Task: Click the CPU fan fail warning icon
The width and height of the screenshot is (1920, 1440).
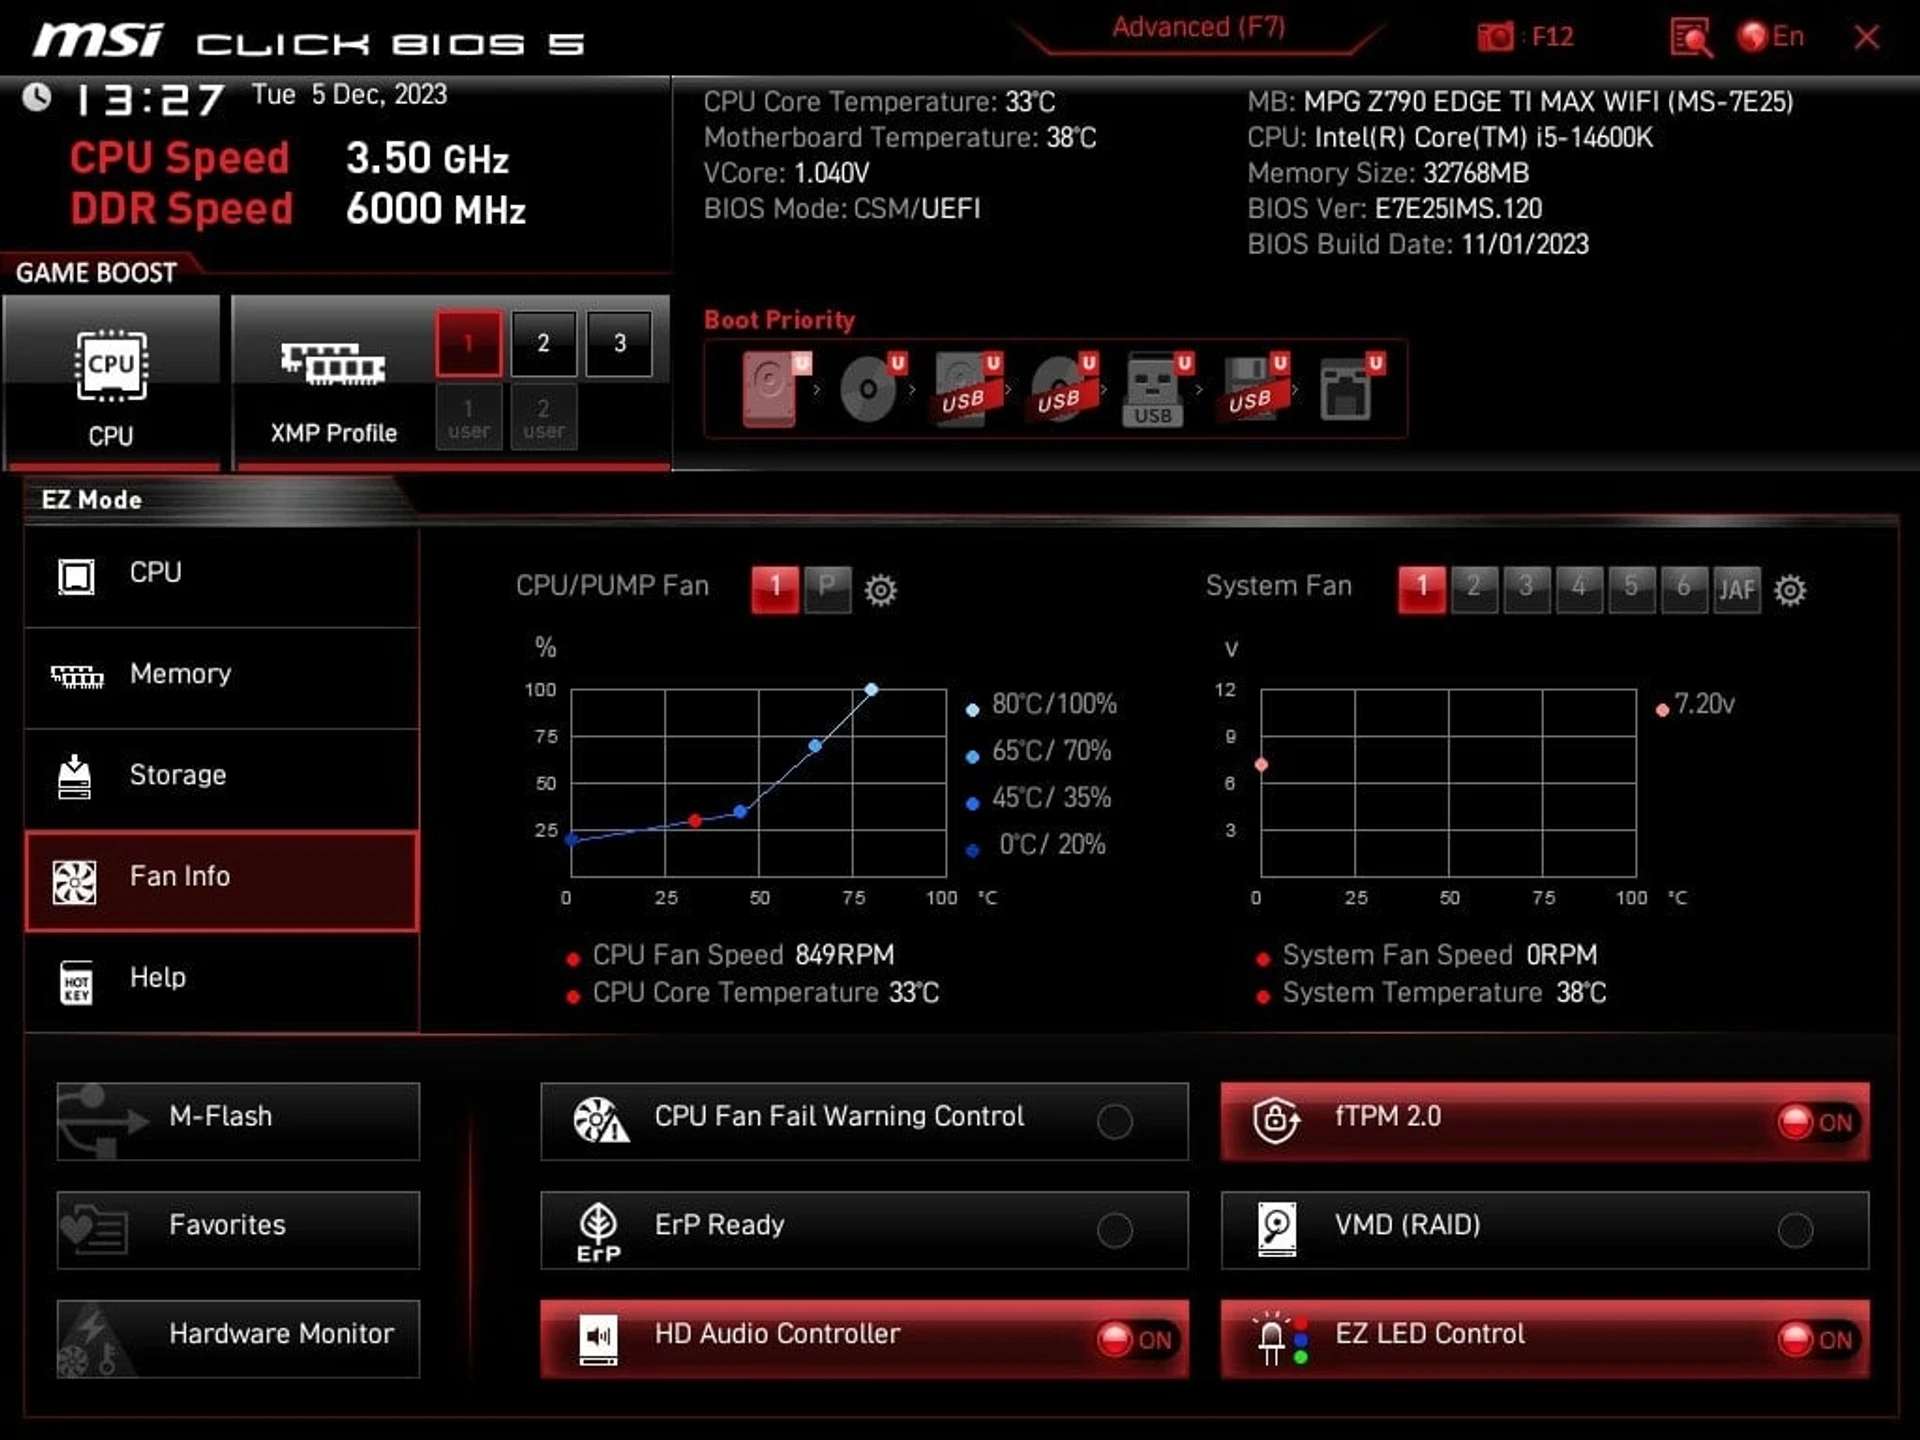Action: pos(601,1120)
